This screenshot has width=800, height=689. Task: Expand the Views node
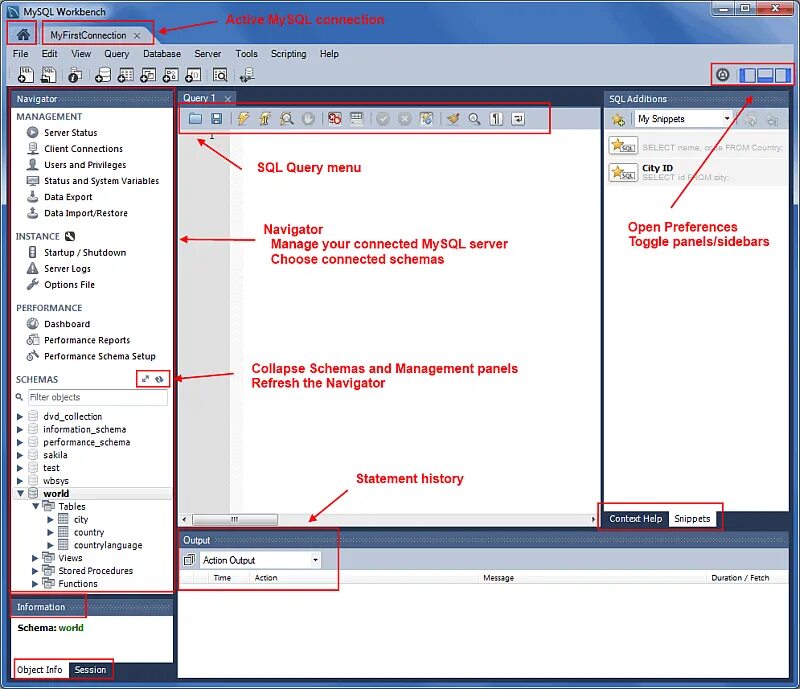pos(35,558)
